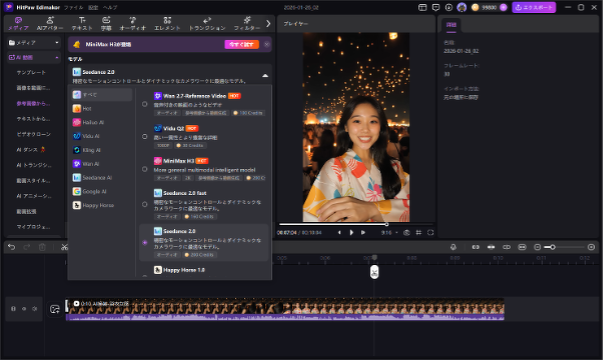Filter models by Kling AI
The width and height of the screenshot is (604, 360).
pyautogui.click(x=102, y=150)
